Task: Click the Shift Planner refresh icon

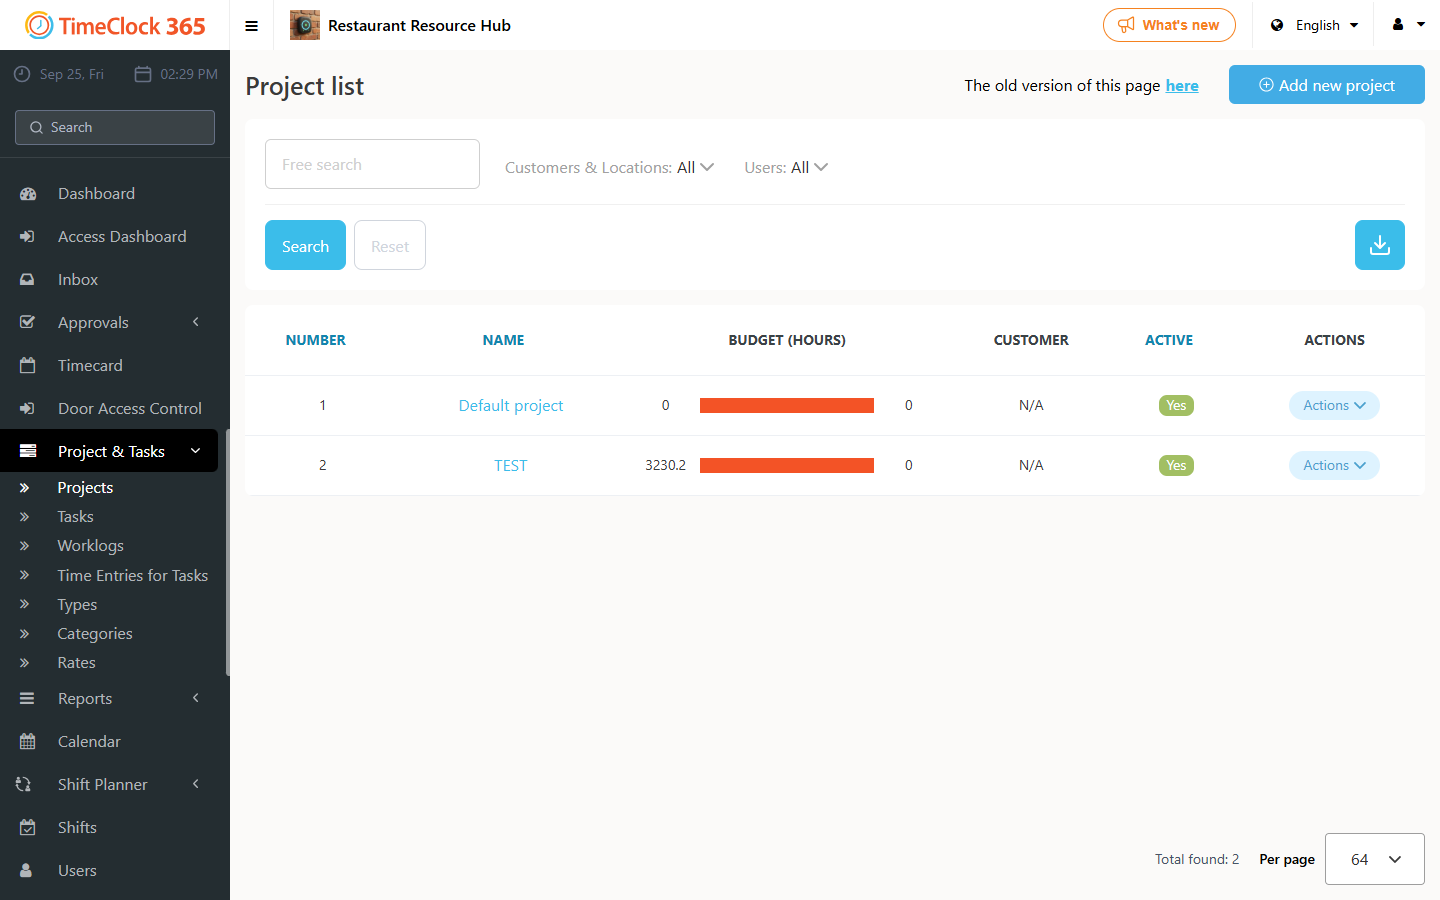Action: coord(24,785)
